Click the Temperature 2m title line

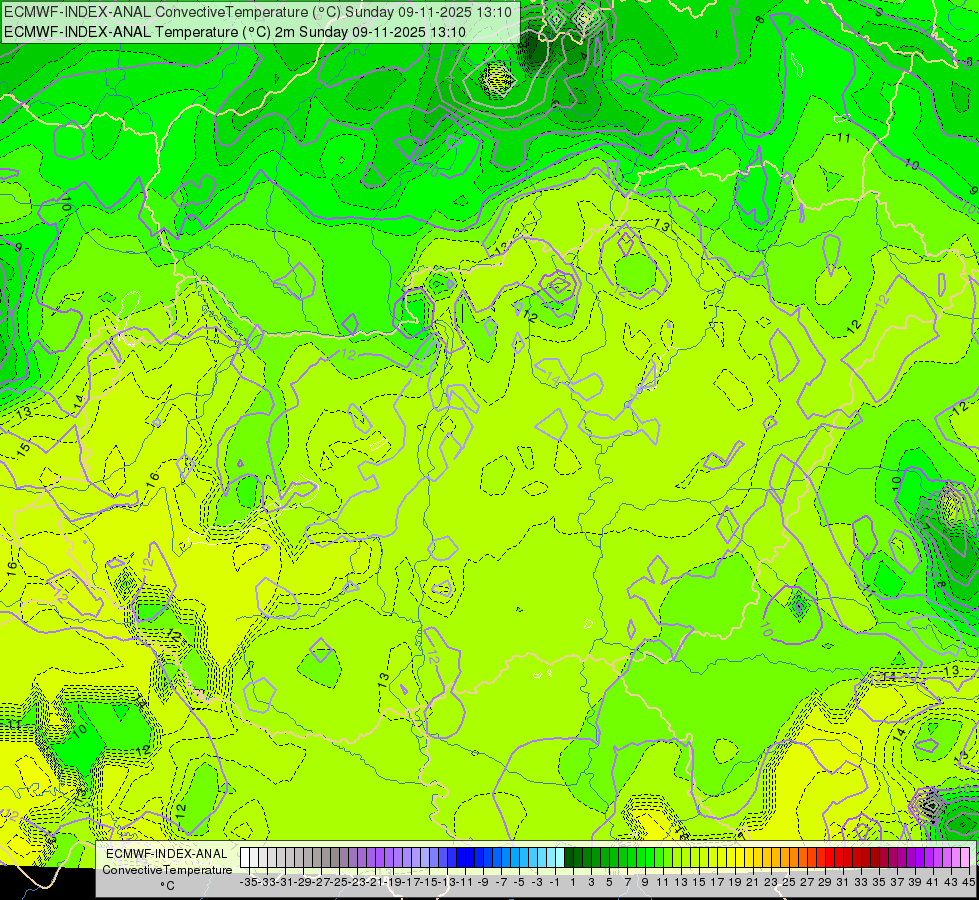(235, 32)
